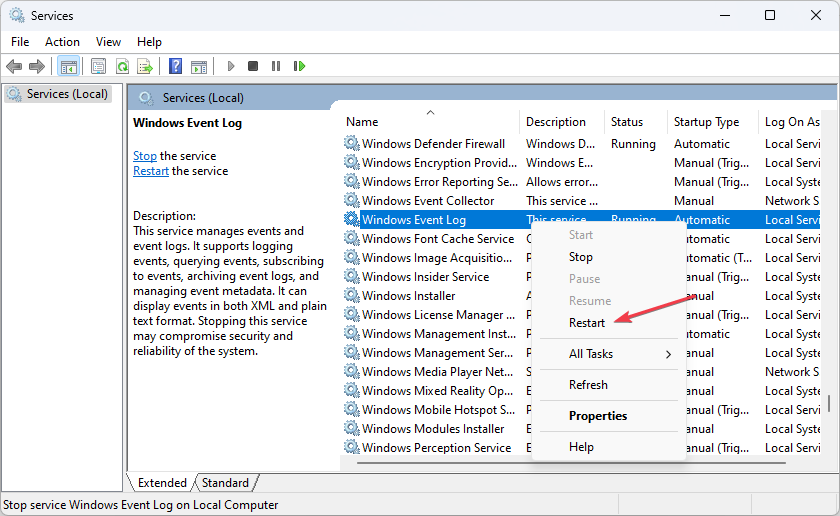Switch to the Standard tab
The height and width of the screenshot is (516, 840).
[226, 483]
